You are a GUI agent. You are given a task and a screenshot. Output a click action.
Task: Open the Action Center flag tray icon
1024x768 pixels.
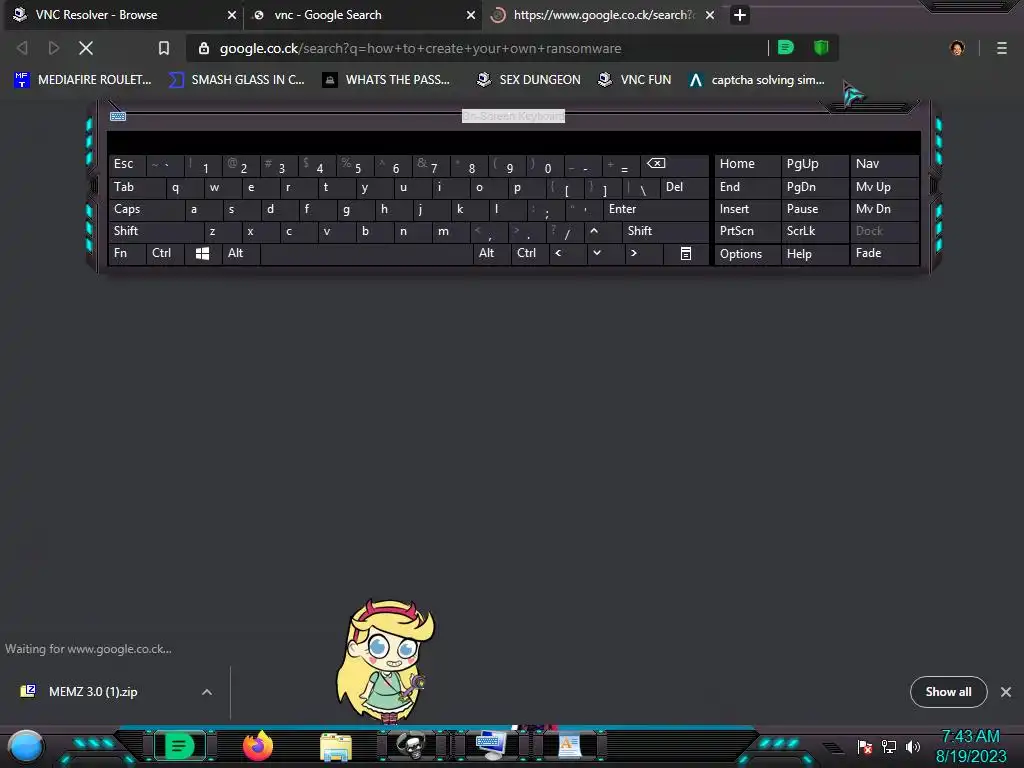pyautogui.click(x=865, y=746)
